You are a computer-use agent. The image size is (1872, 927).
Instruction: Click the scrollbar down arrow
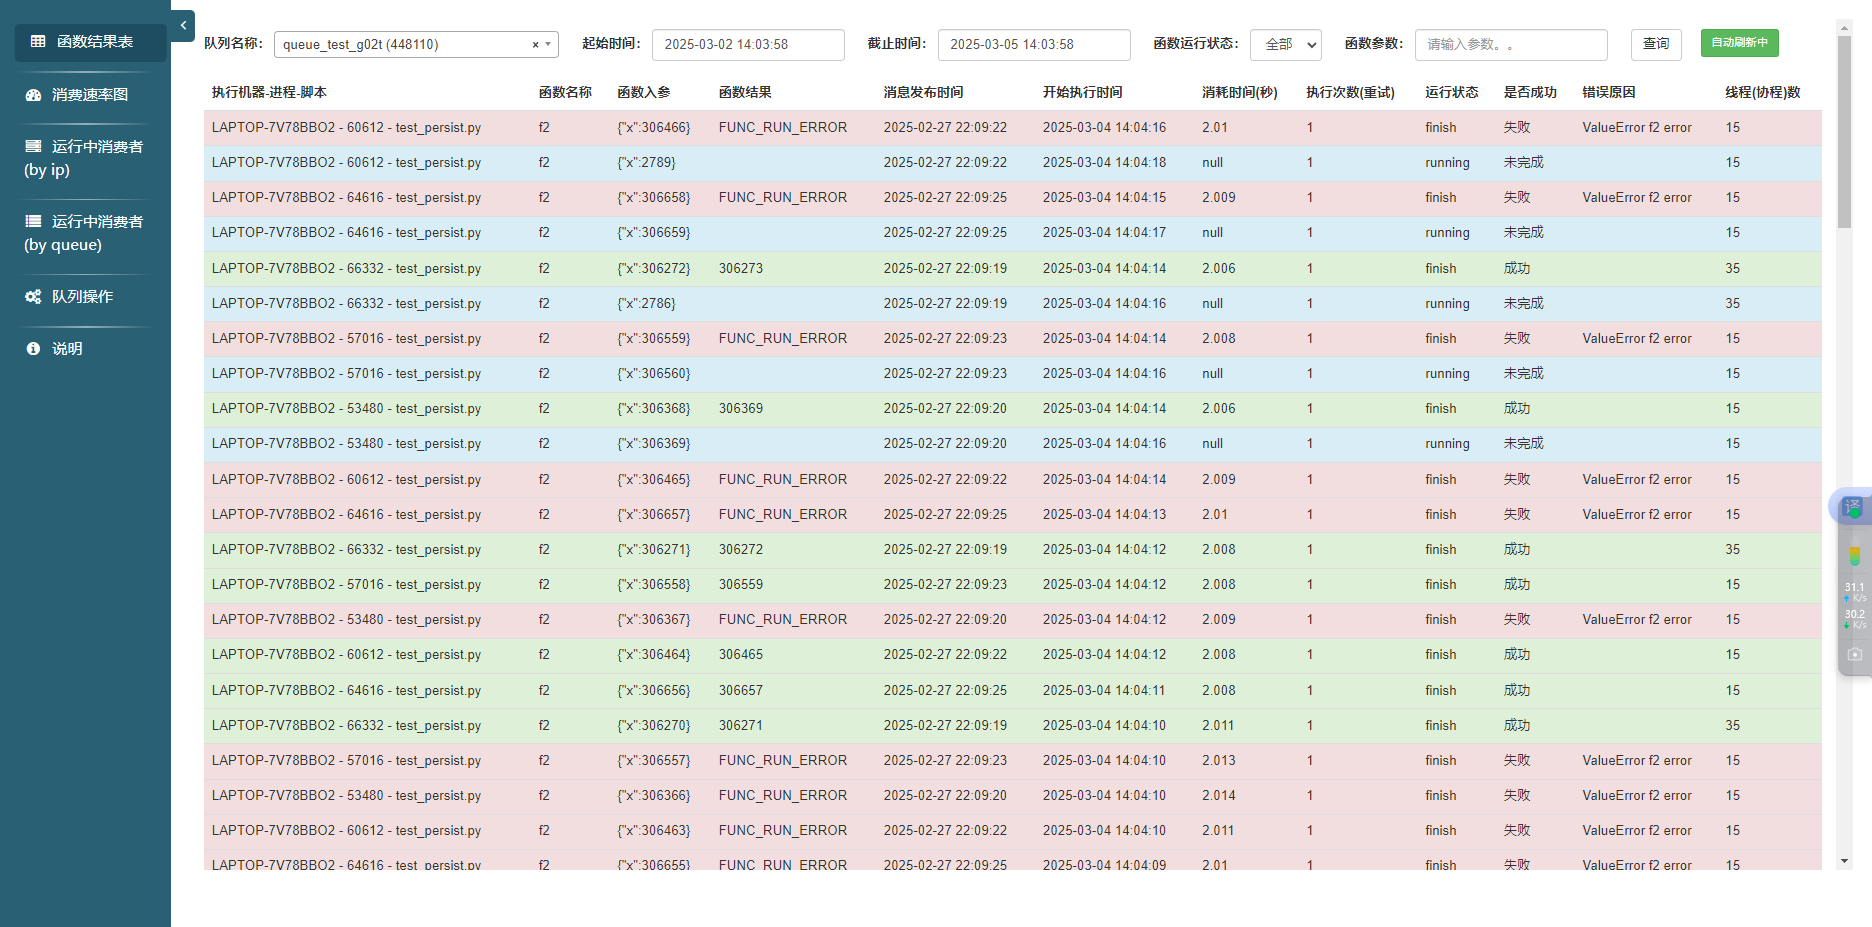tap(1844, 861)
